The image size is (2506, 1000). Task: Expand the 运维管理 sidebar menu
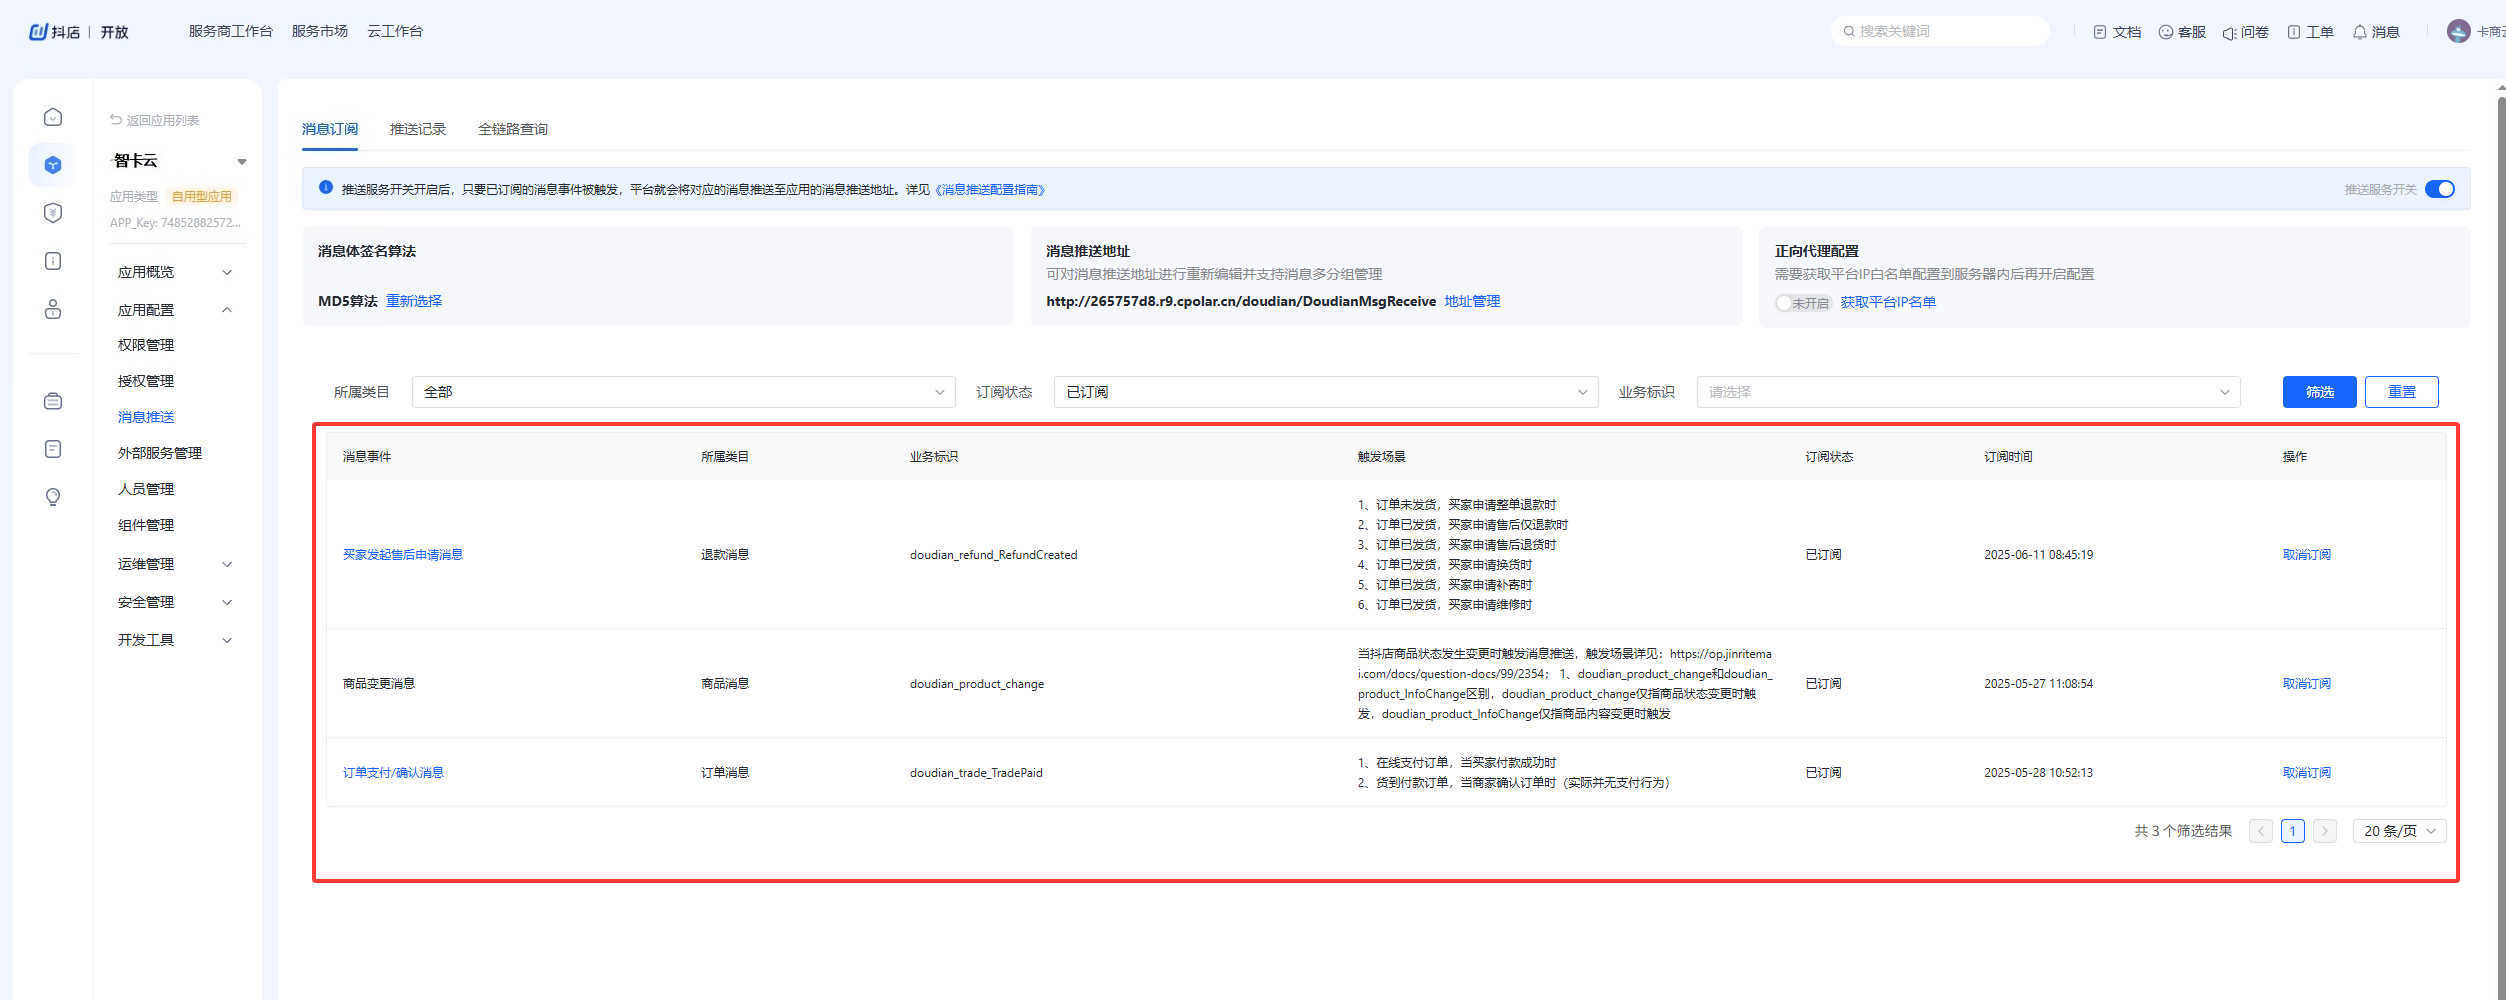tap(174, 564)
